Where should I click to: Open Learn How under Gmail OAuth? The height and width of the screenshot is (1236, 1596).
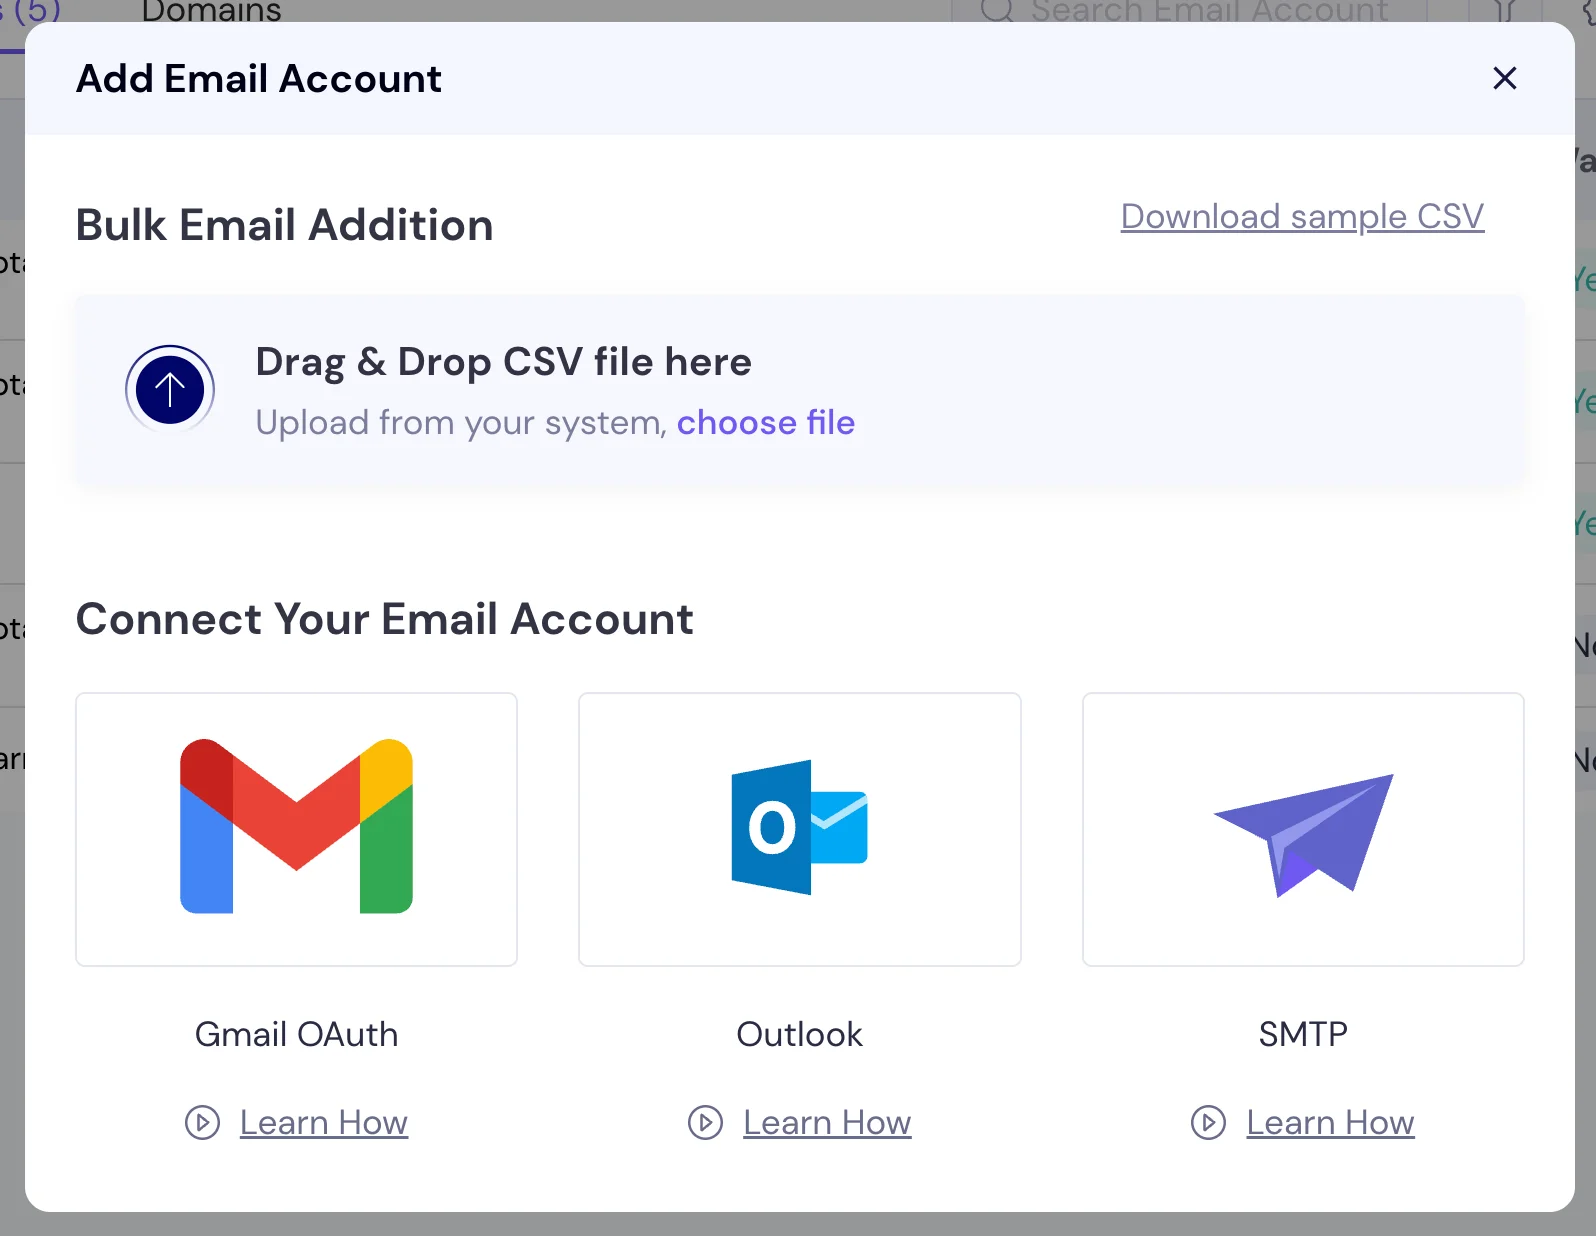click(324, 1123)
